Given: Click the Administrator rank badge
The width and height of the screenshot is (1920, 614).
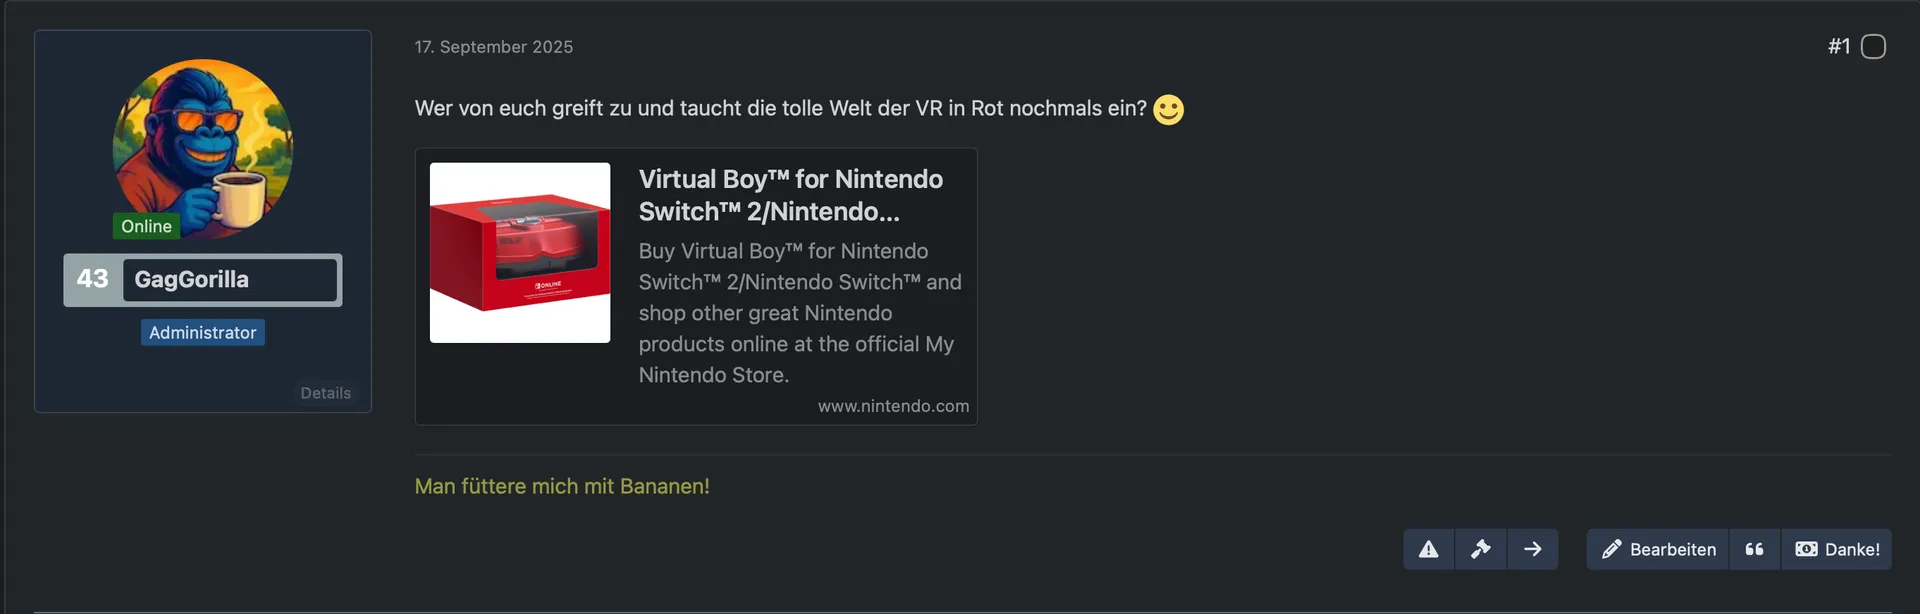Looking at the screenshot, I should pyautogui.click(x=203, y=332).
